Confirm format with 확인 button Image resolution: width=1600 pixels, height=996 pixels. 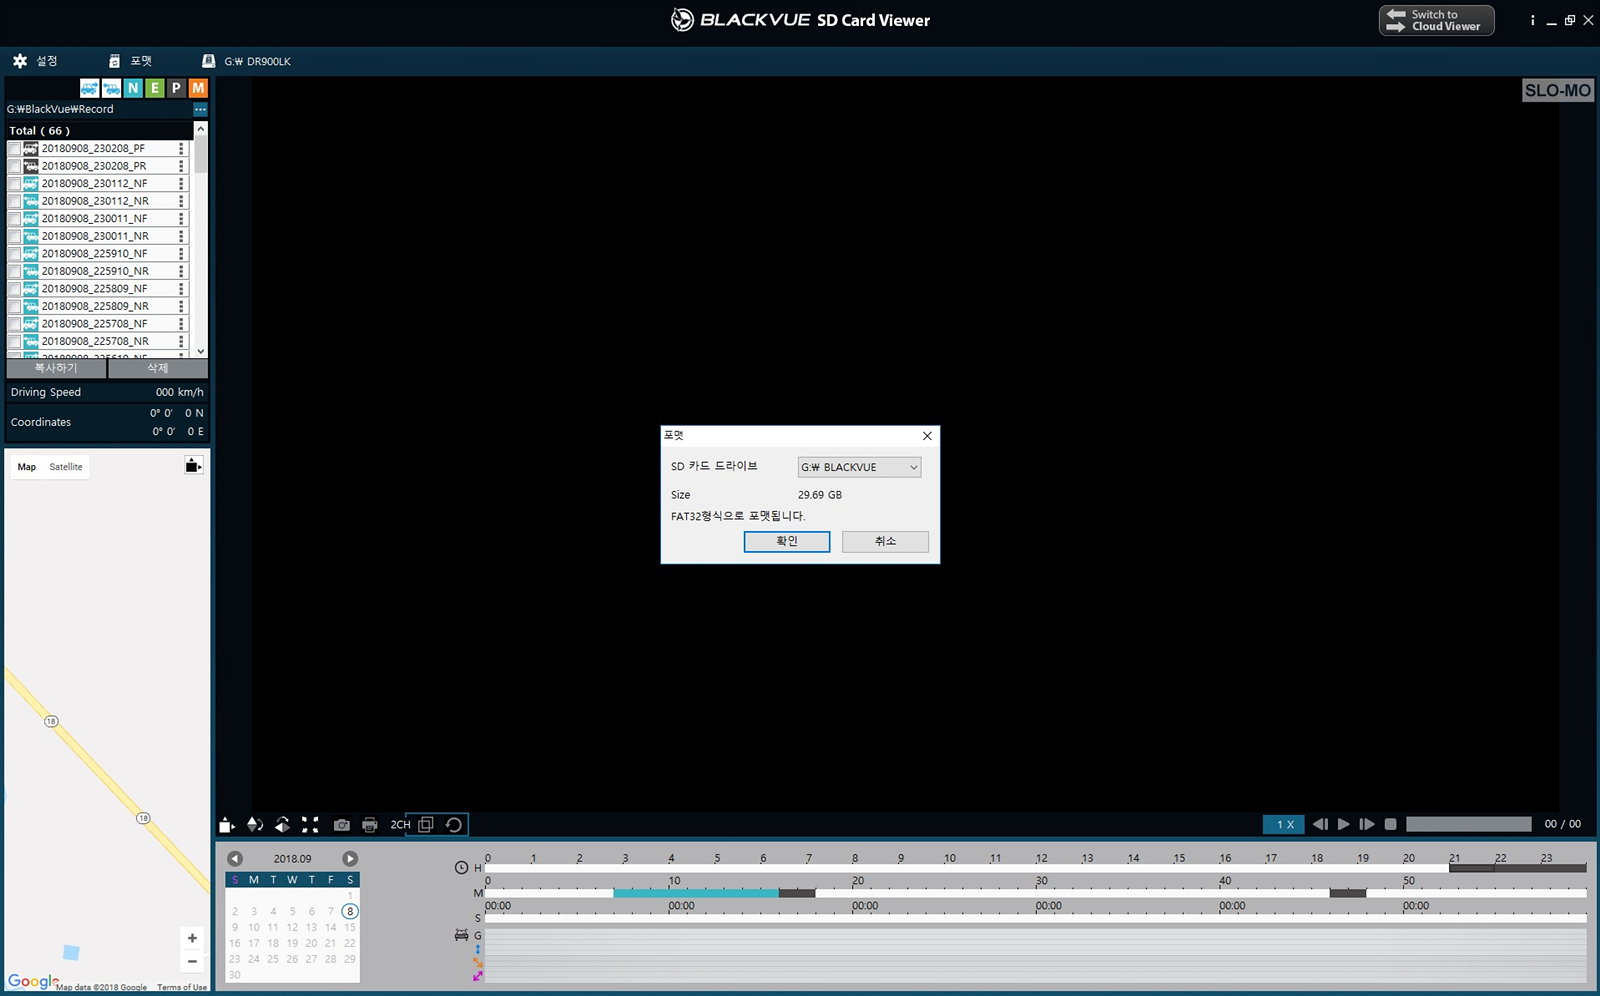tap(787, 541)
